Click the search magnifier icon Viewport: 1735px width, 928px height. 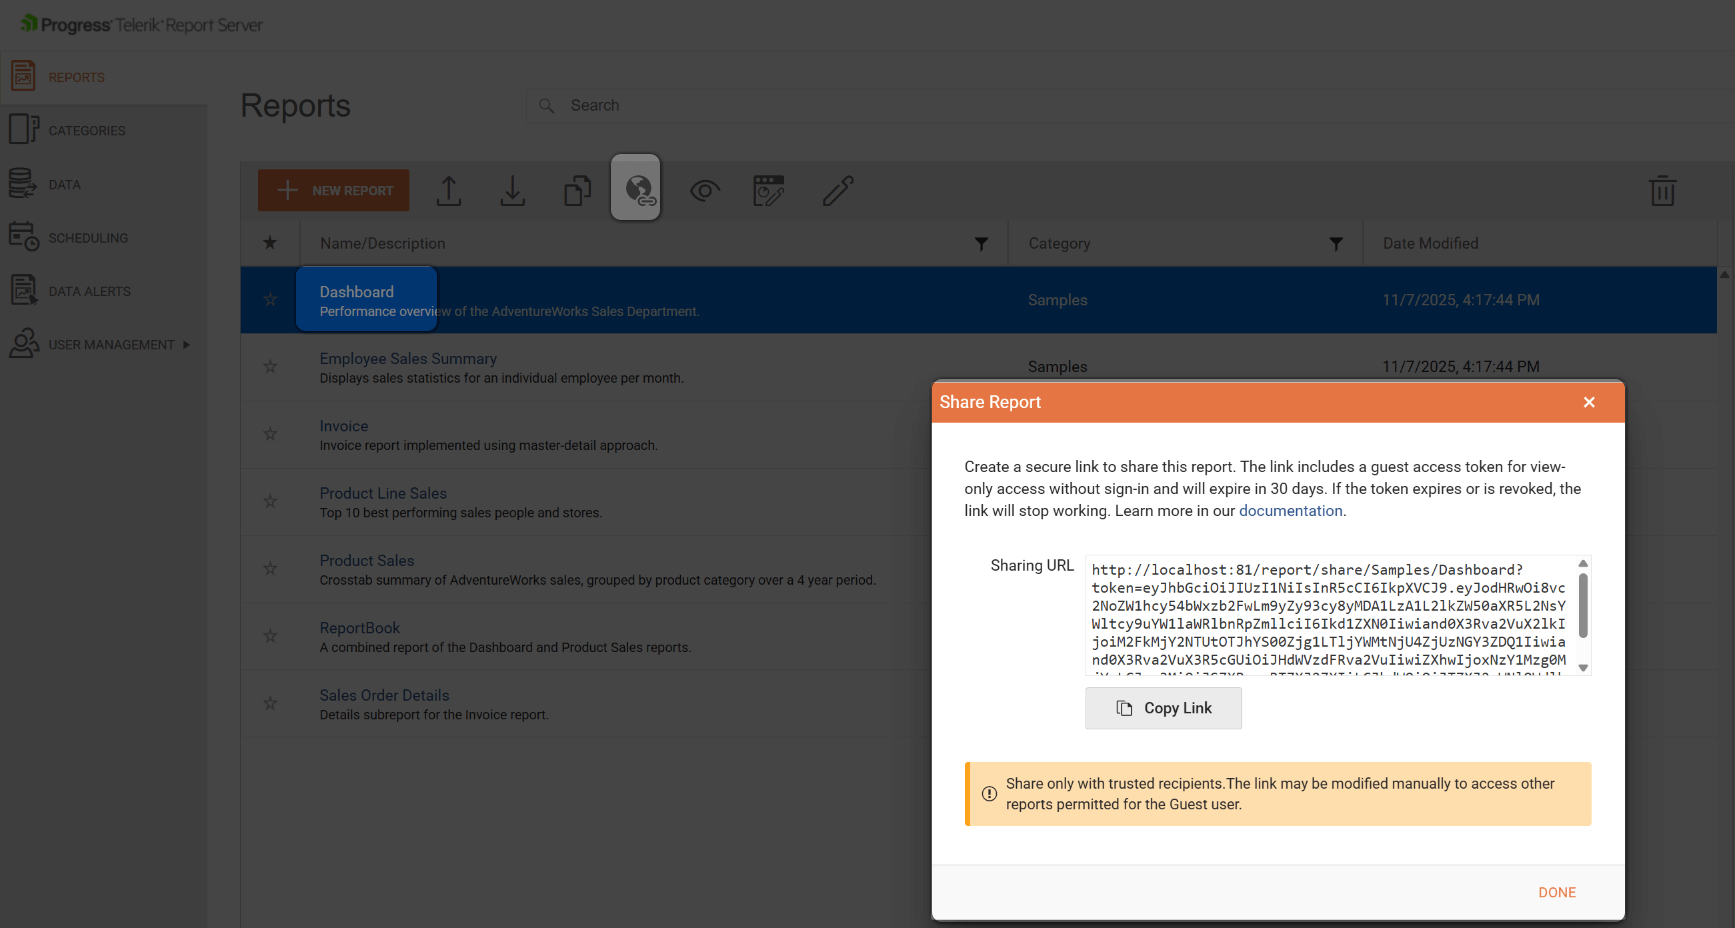coord(546,105)
